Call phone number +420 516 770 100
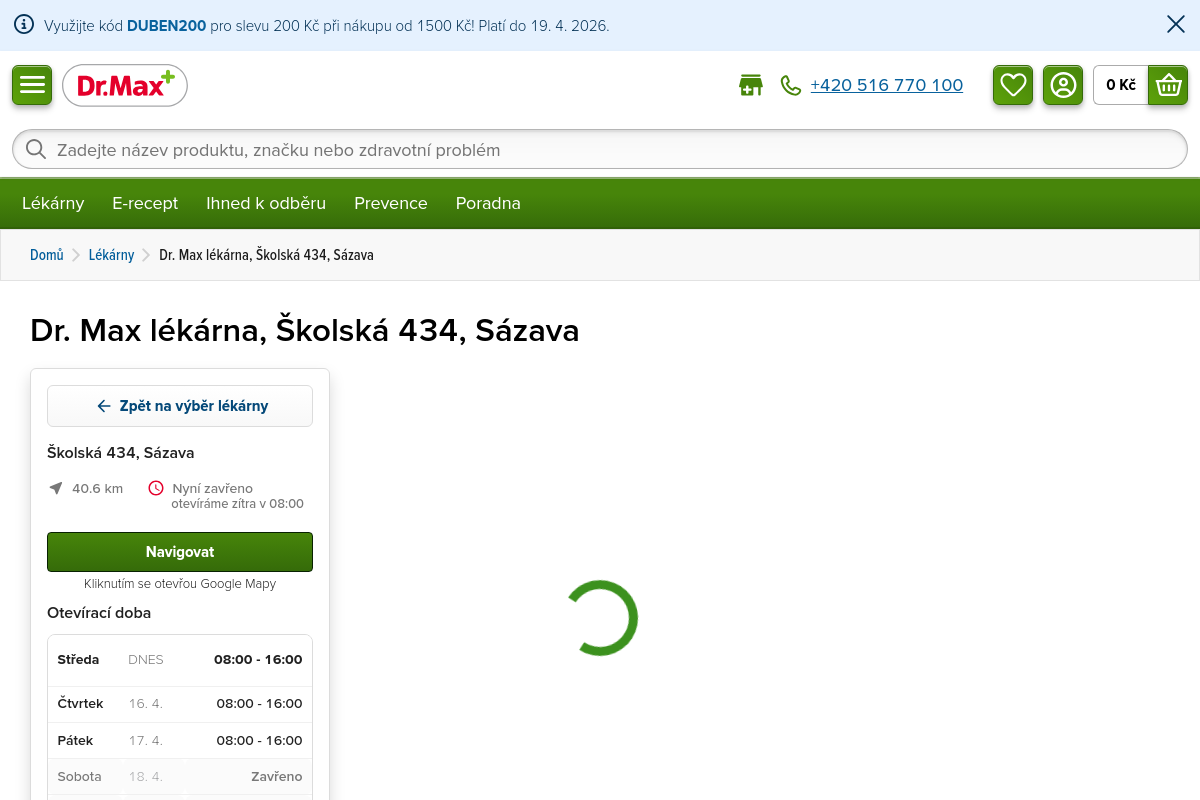 pos(886,86)
